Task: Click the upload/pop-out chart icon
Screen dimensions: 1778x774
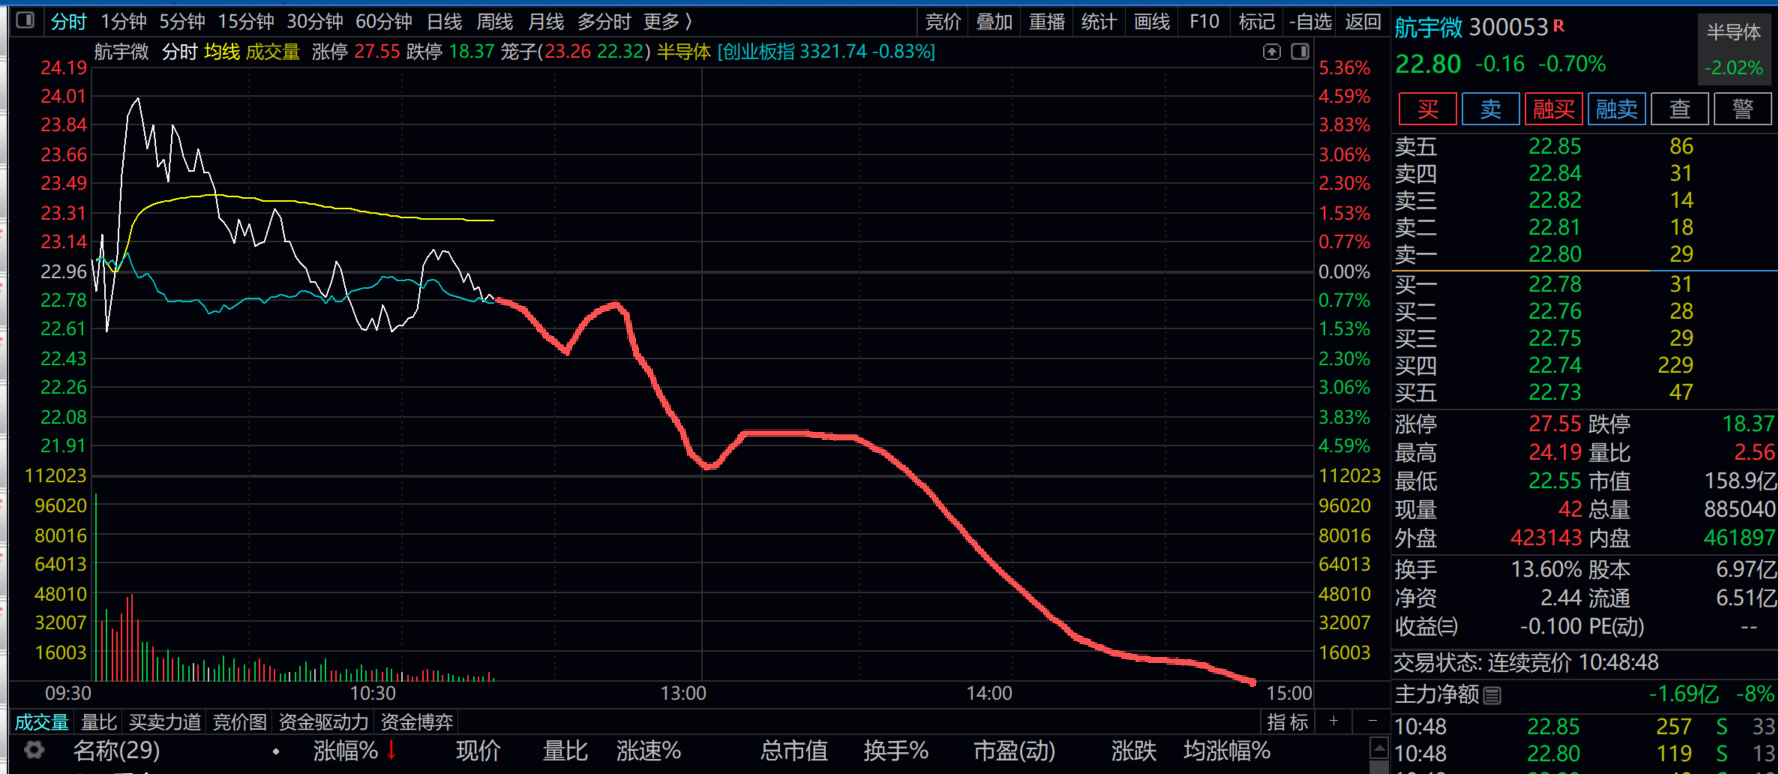Action: pos(1271,51)
